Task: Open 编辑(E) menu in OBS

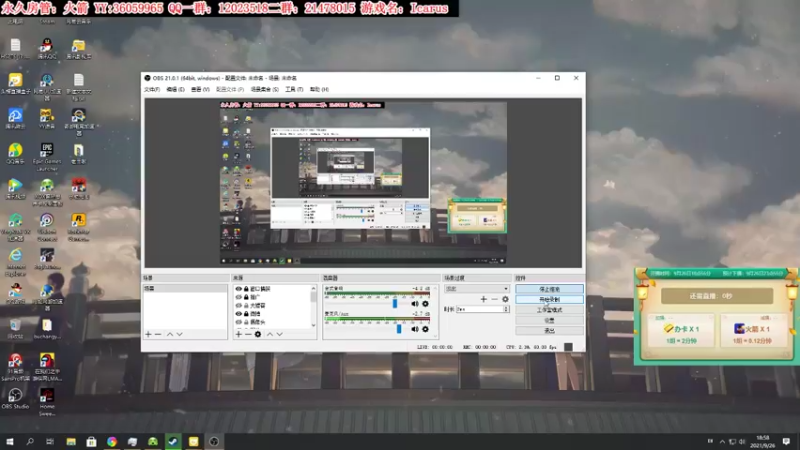Action: pyautogui.click(x=176, y=89)
